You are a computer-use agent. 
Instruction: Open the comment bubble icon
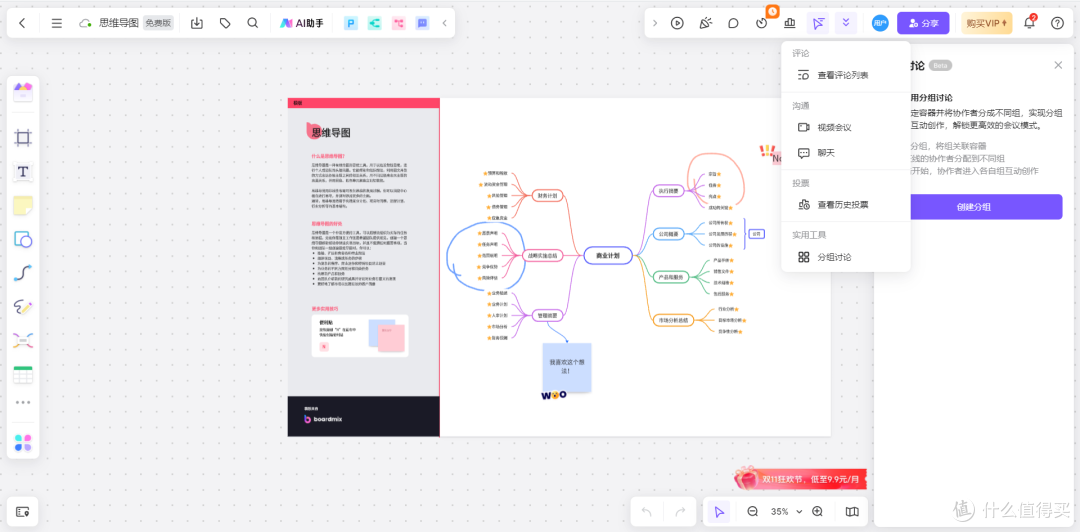pos(734,23)
